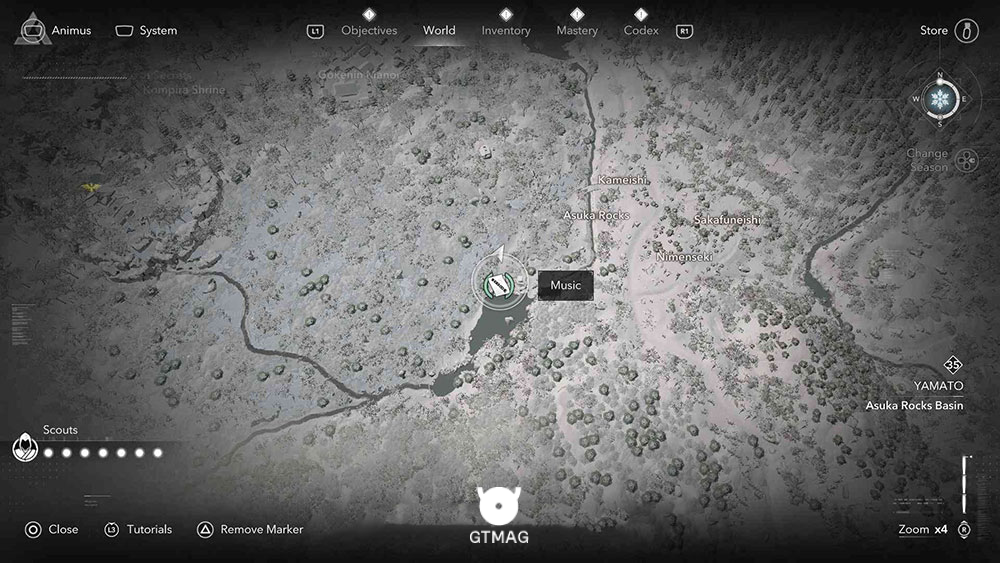The width and height of the screenshot is (1000, 563).
Task: Click the Scouts emblem icon
Action: (x=25, y=447)
